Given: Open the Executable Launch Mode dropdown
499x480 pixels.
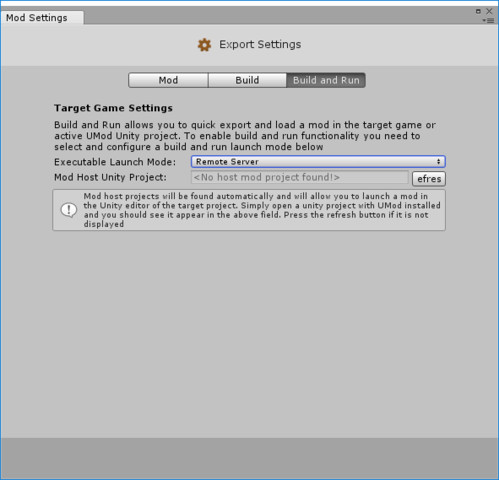Looking at the screenshot, I should tap(318, 162).
